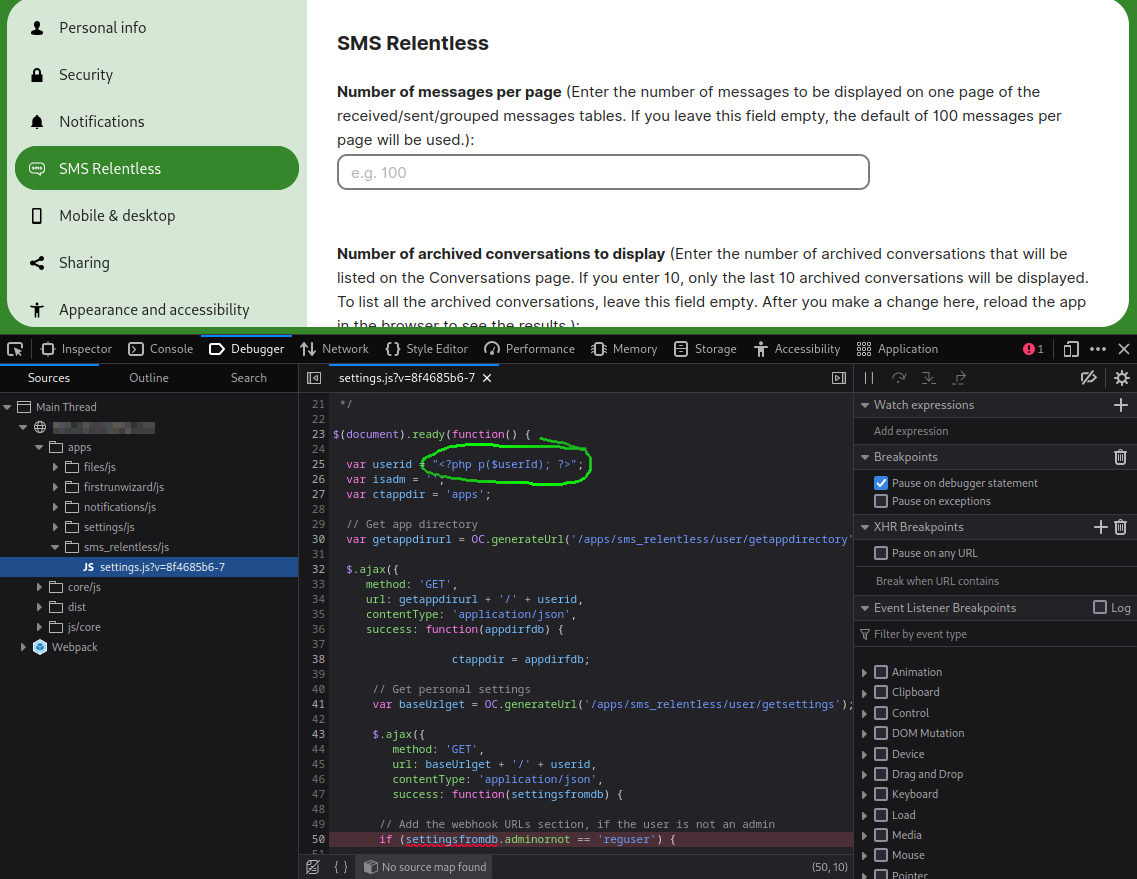Click the pretty print braces icon

[341, 867]
